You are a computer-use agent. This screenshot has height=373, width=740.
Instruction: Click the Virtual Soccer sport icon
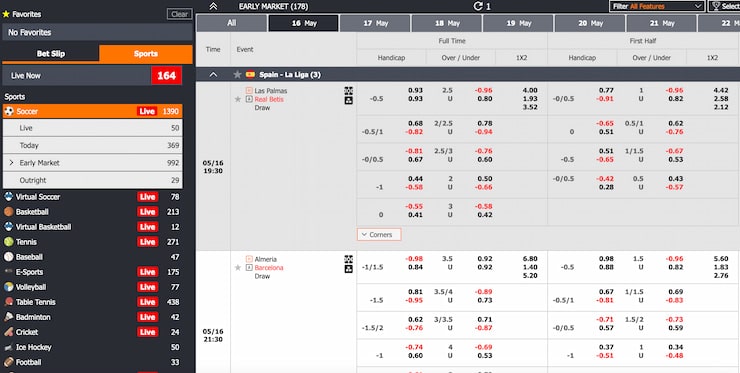point(8,197)
